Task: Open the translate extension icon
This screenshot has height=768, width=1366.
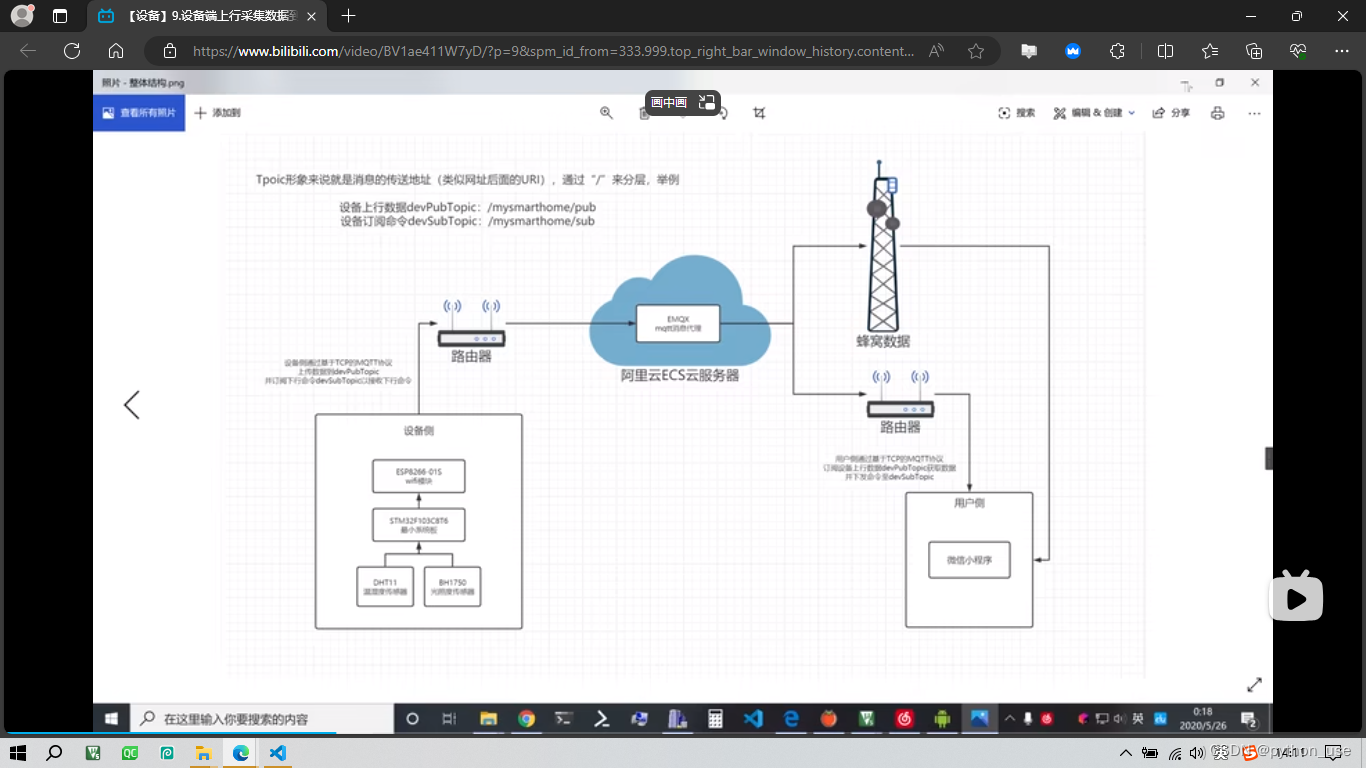Action: (x=1029, y=51)
